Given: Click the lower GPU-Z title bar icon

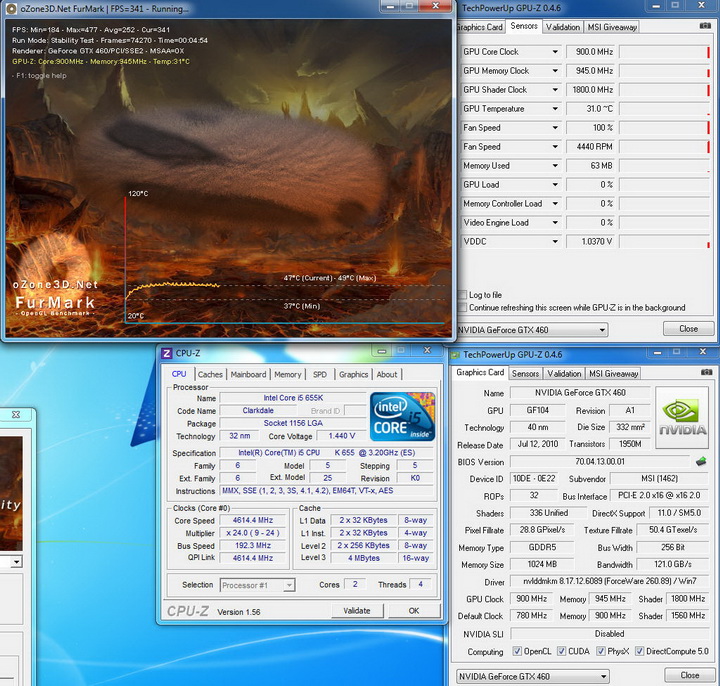Looking at the screenshot, I should (456, 355).
